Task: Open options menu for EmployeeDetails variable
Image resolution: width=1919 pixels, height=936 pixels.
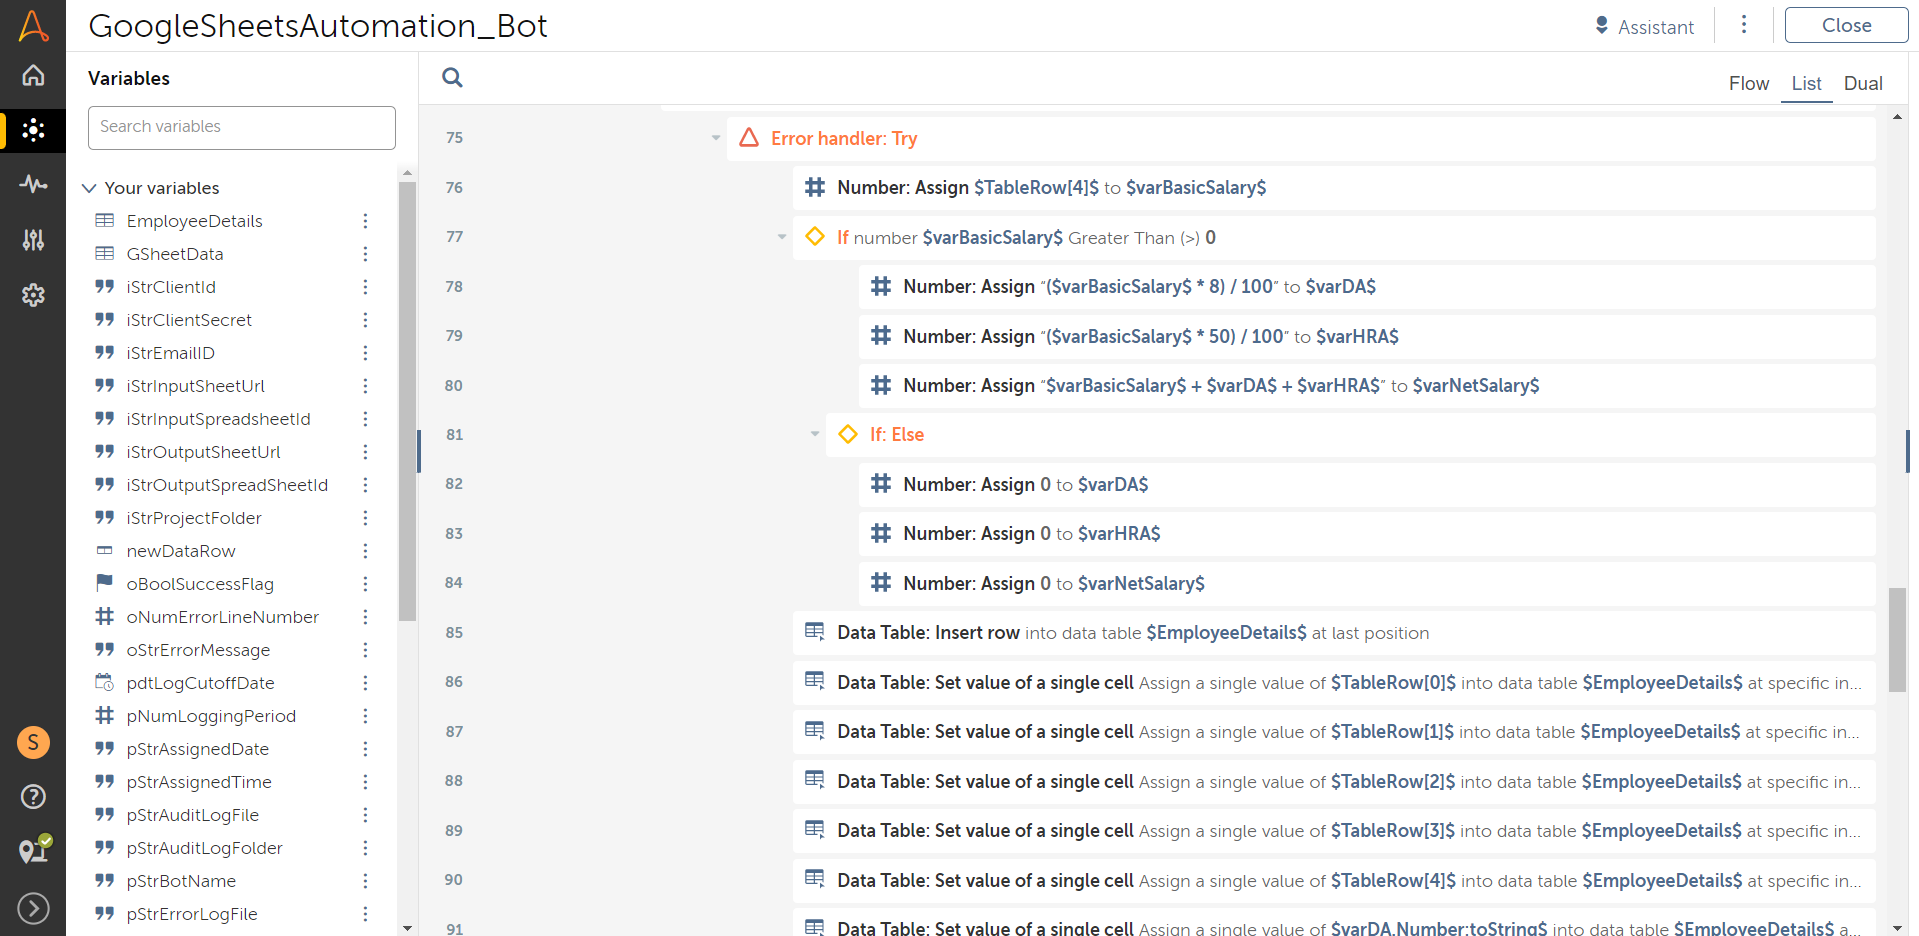Action: pos(365,221)
